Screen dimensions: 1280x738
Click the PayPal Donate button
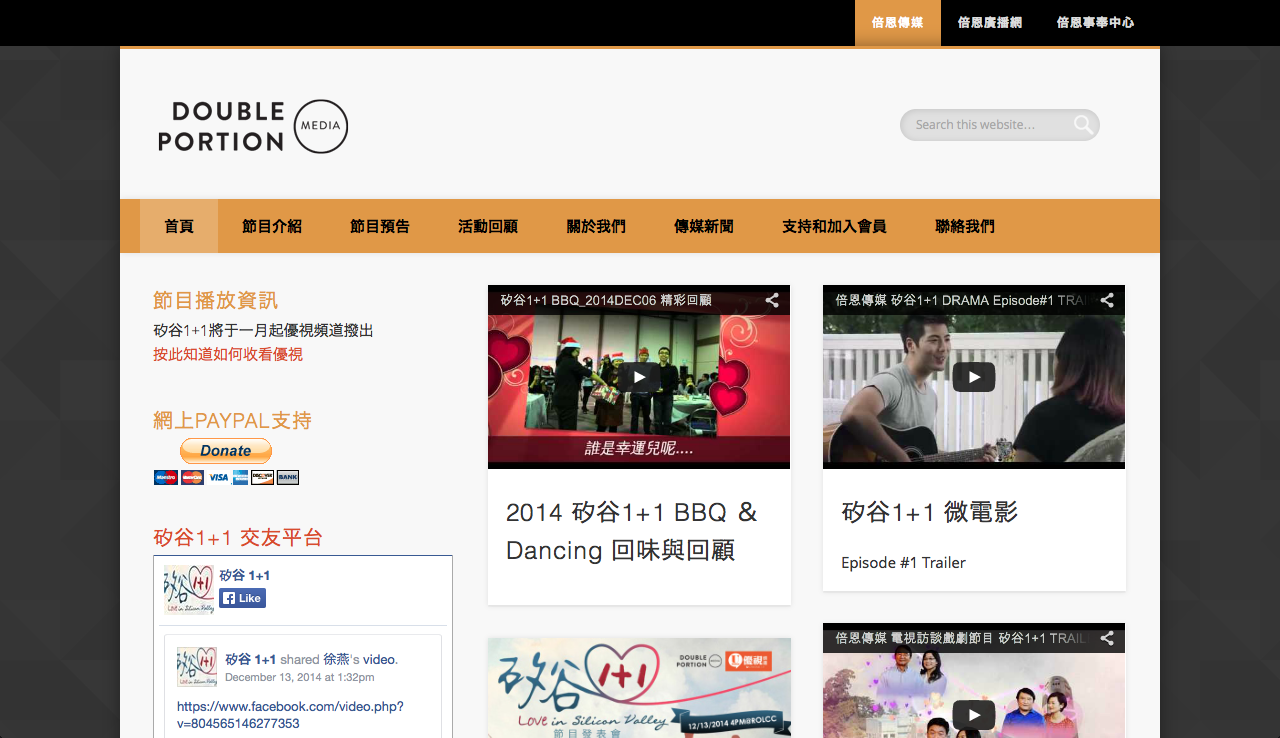coord(226,451)
